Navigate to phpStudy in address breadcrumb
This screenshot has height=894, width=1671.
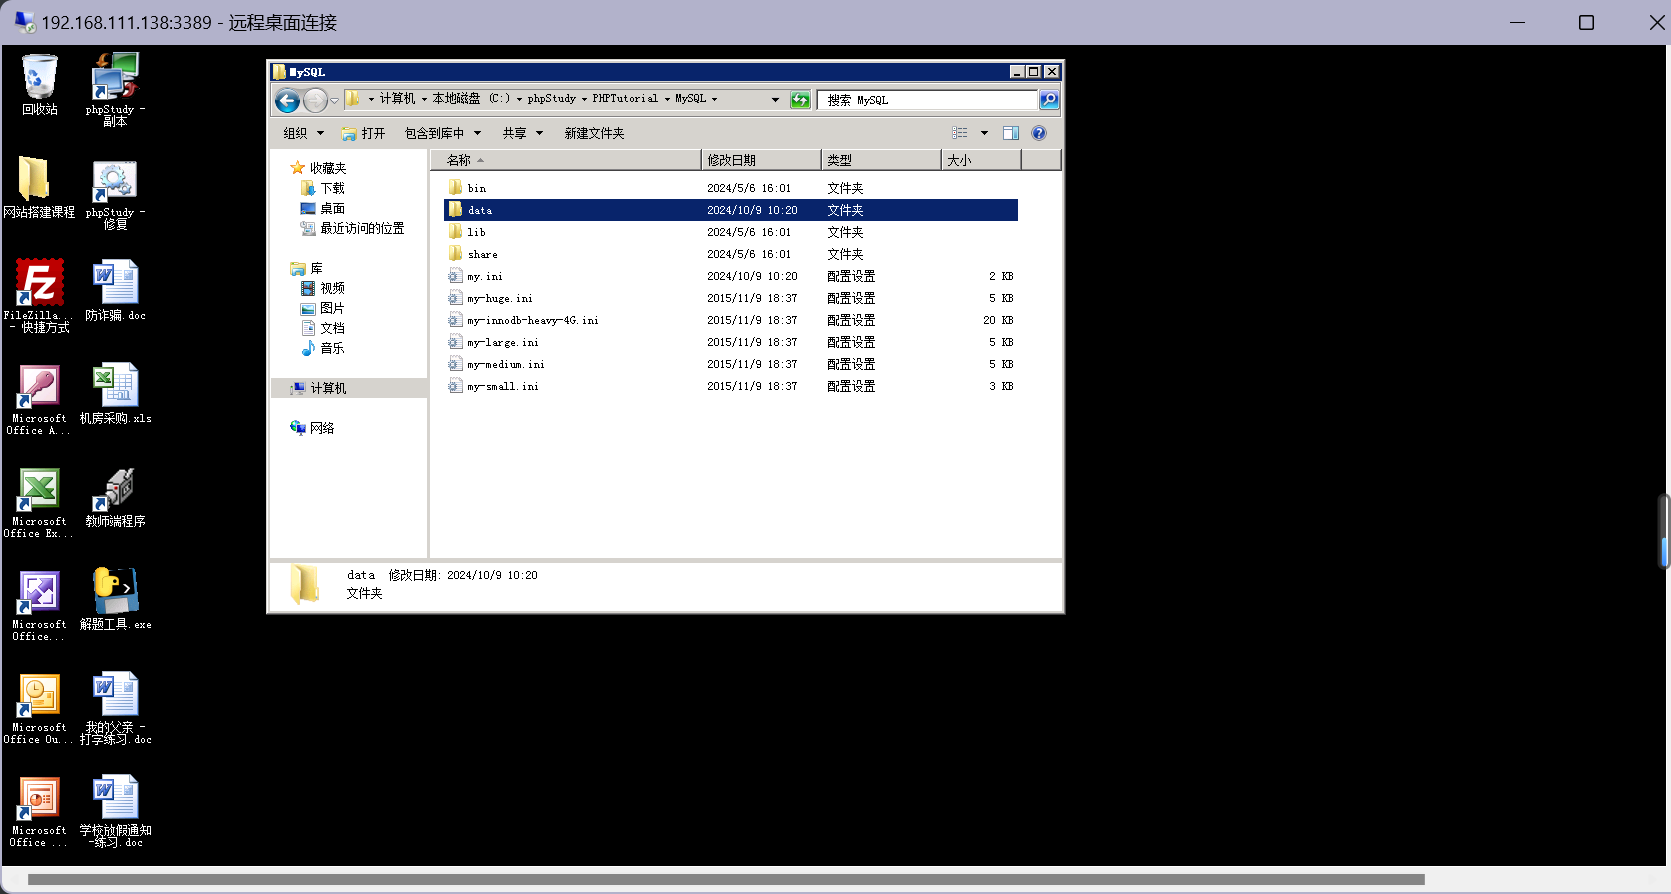point(552,99)
